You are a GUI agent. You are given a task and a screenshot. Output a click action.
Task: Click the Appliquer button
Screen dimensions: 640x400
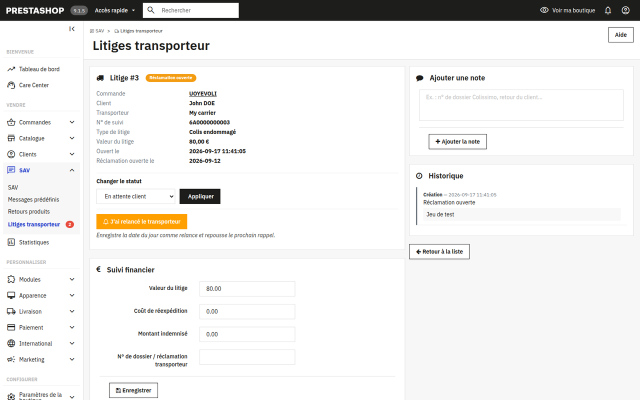tap(200, 196)
